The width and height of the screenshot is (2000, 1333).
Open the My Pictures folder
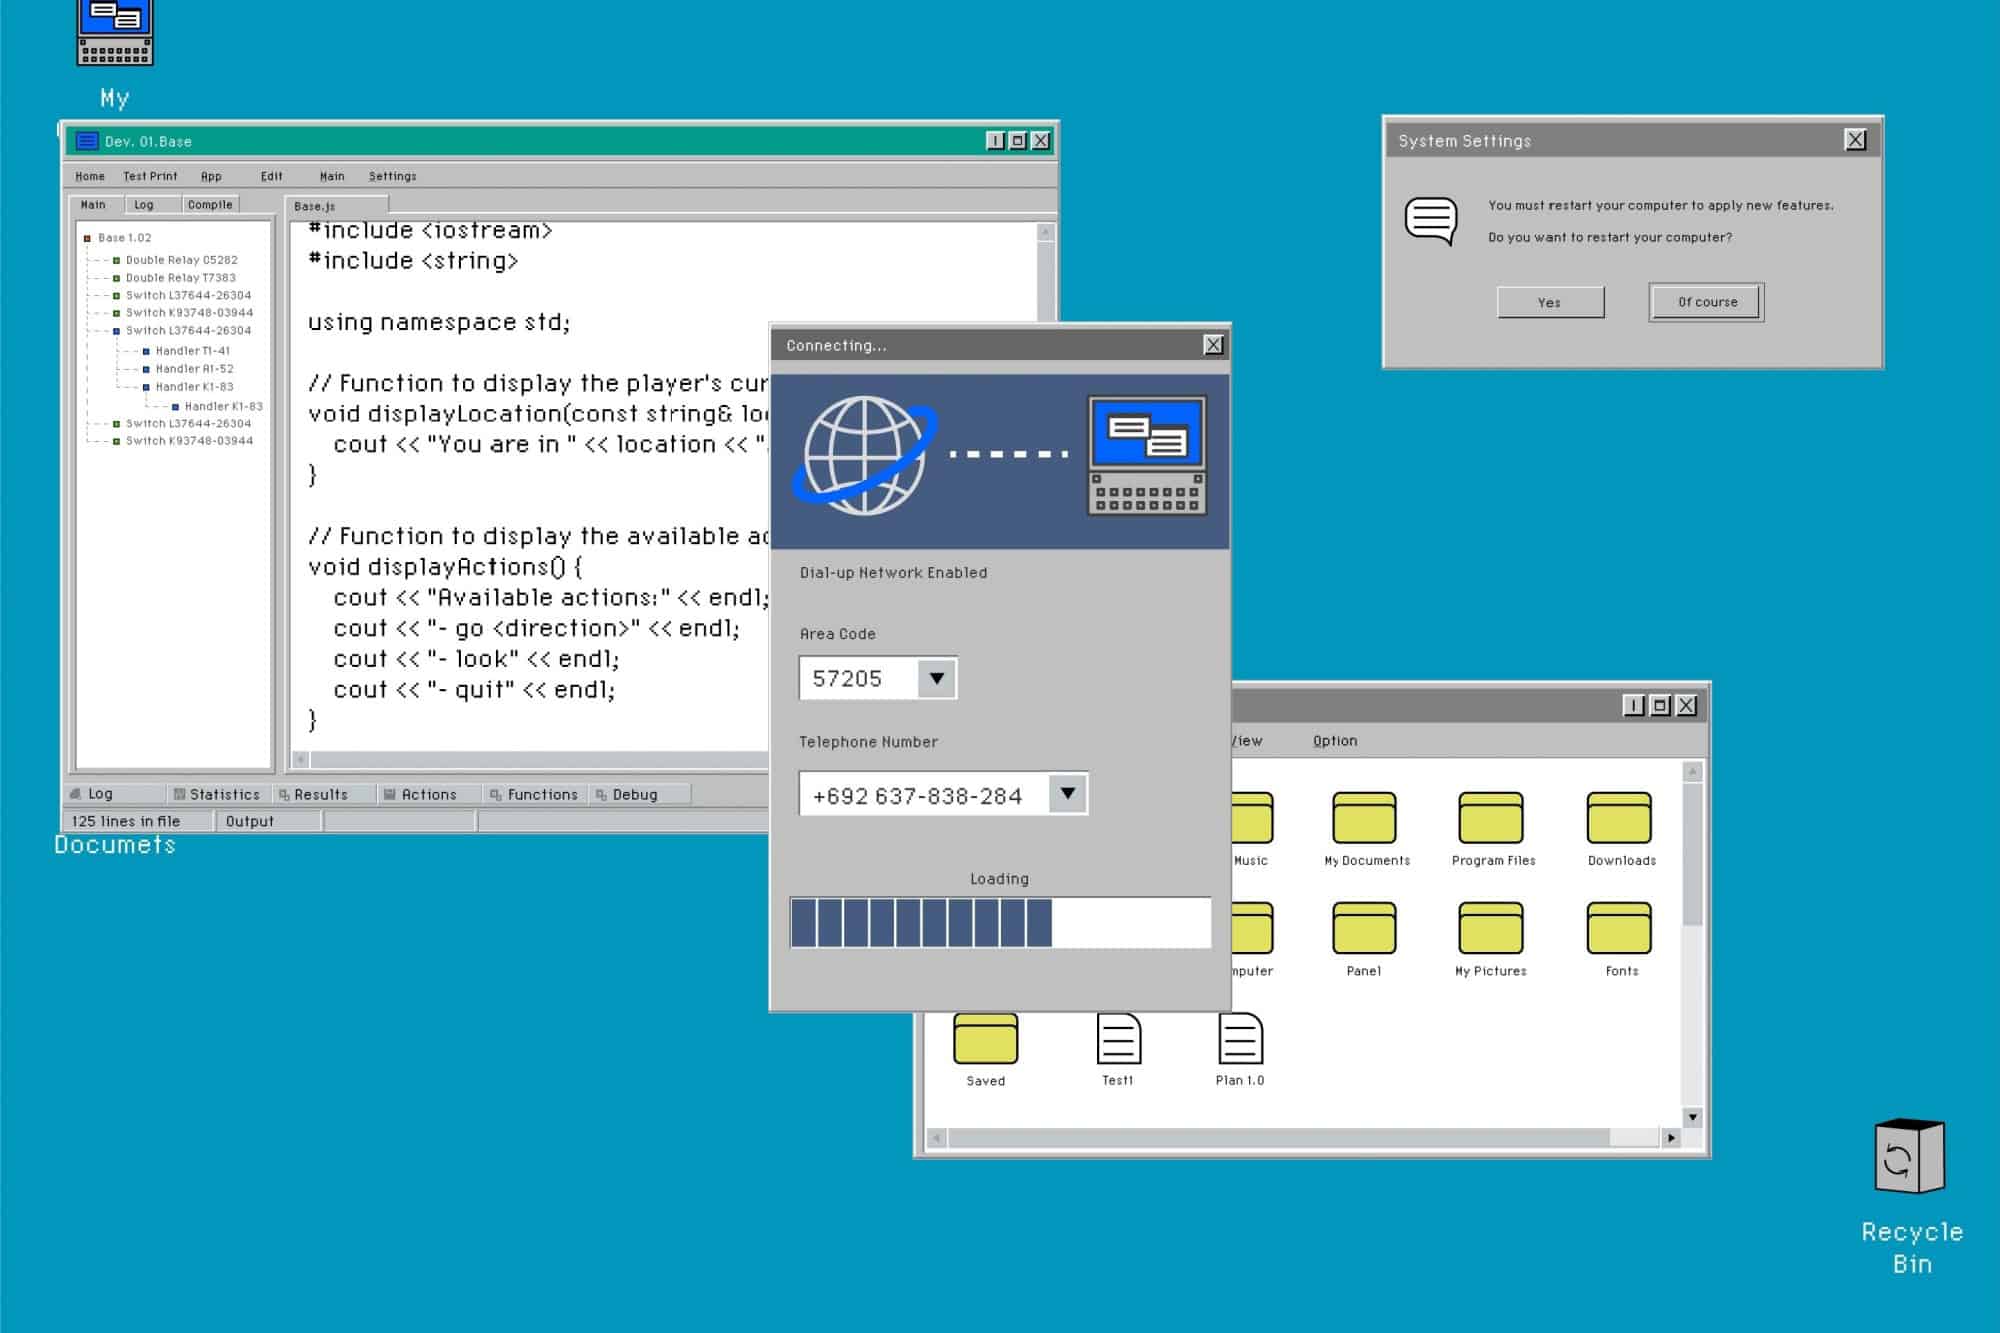coord(1491,928)
